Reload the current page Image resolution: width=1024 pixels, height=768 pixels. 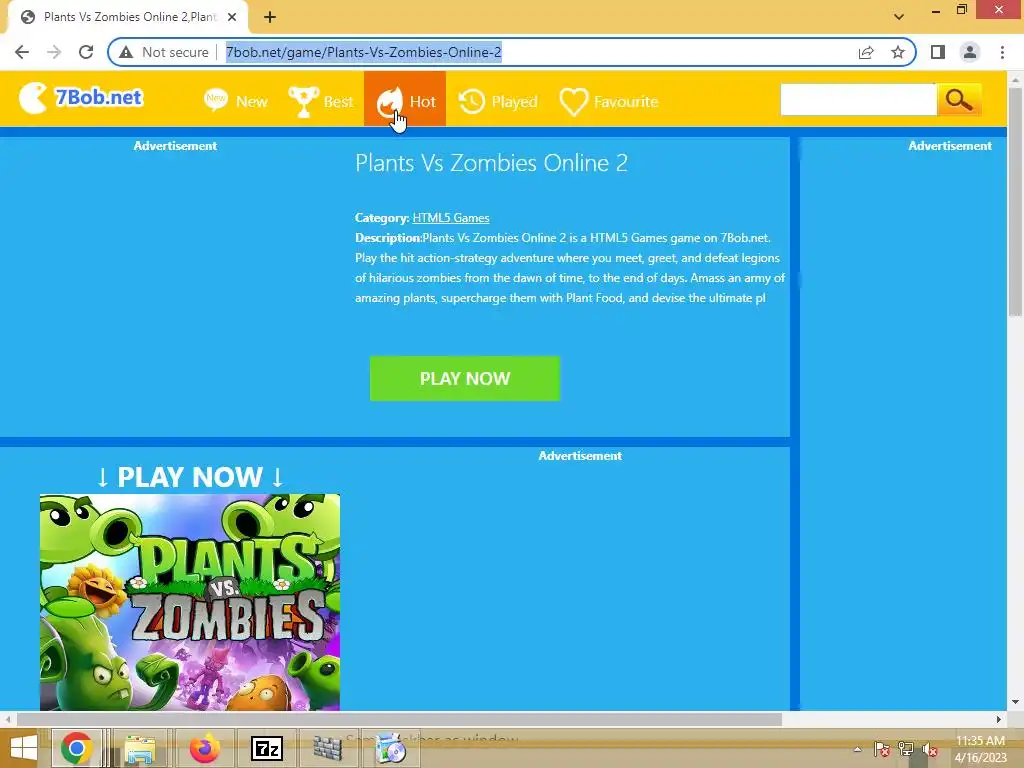click(x=86, y=52)
